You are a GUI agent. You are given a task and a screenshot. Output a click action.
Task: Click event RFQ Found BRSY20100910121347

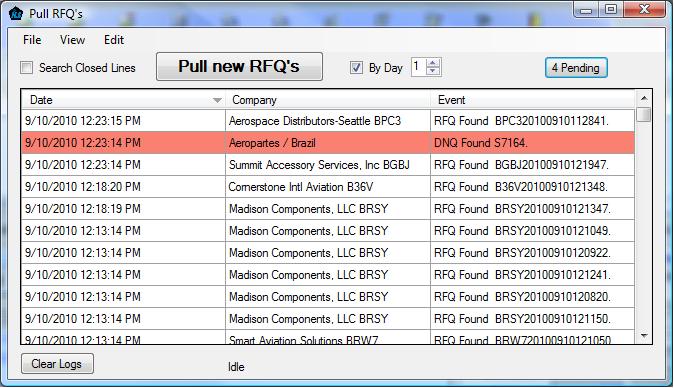coord(533,209)
